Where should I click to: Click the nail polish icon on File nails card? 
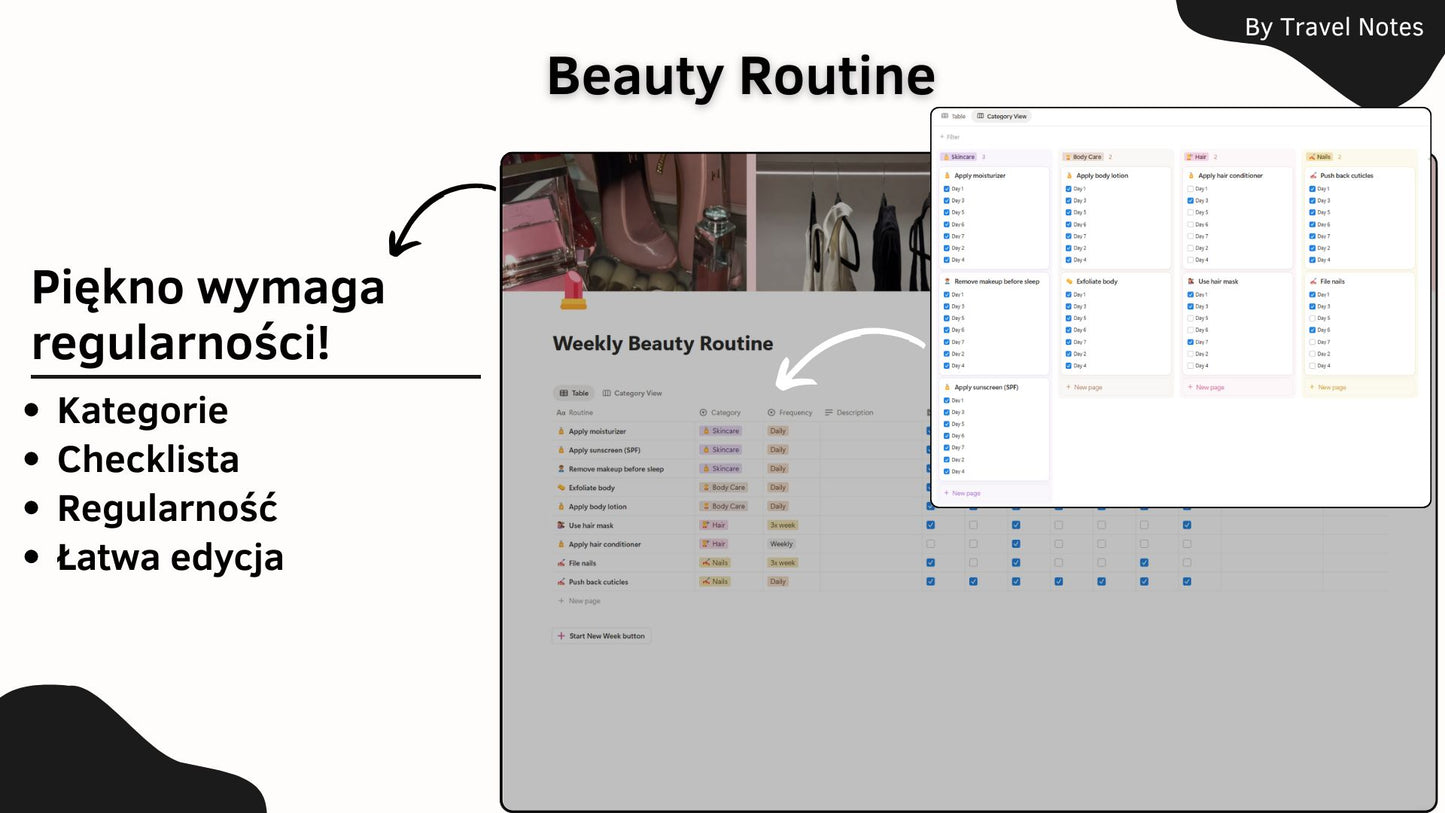(1312, 282)
